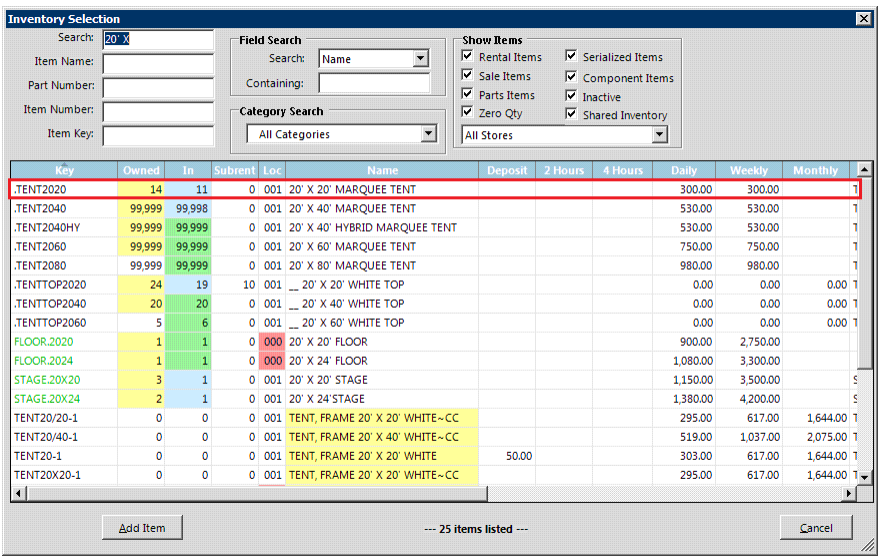Click the Cancel button
The image size is (881, 559).
point(816,528)
